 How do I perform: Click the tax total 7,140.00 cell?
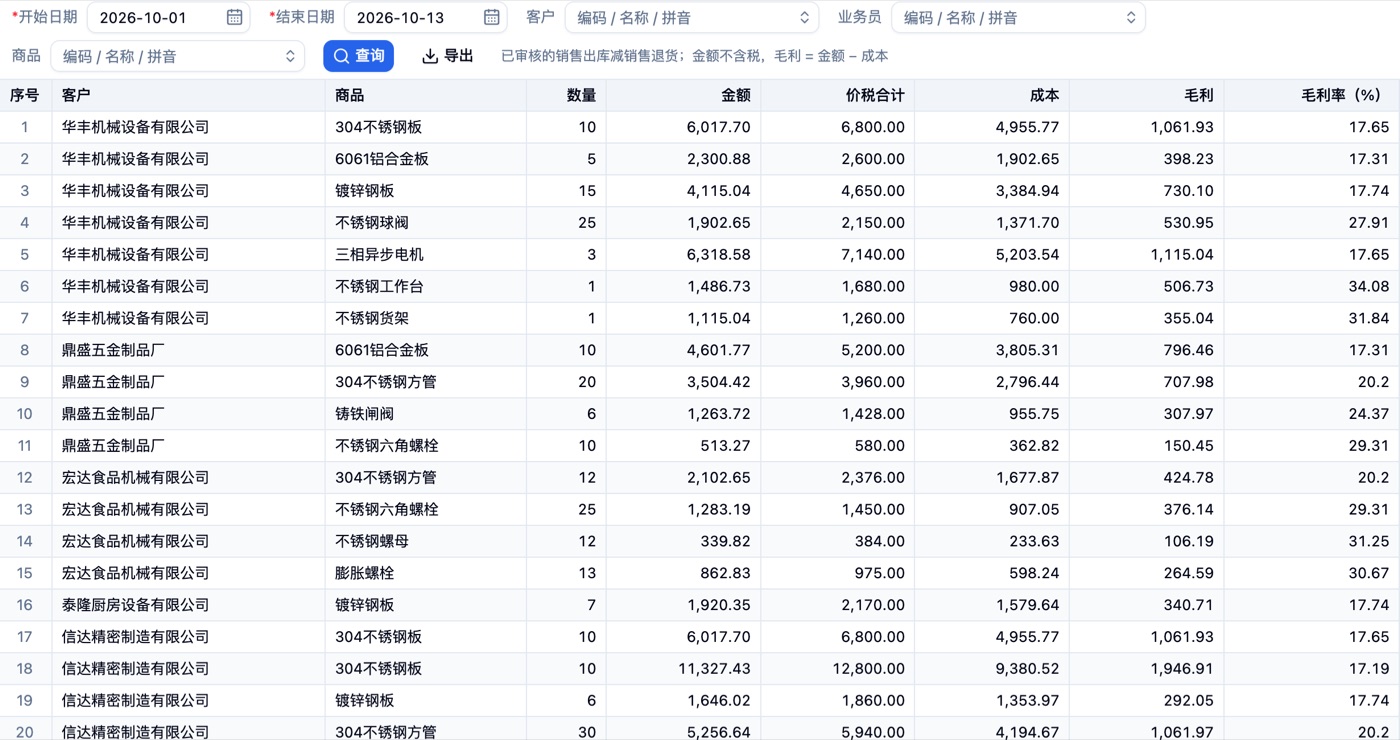[x=837, y=254]
